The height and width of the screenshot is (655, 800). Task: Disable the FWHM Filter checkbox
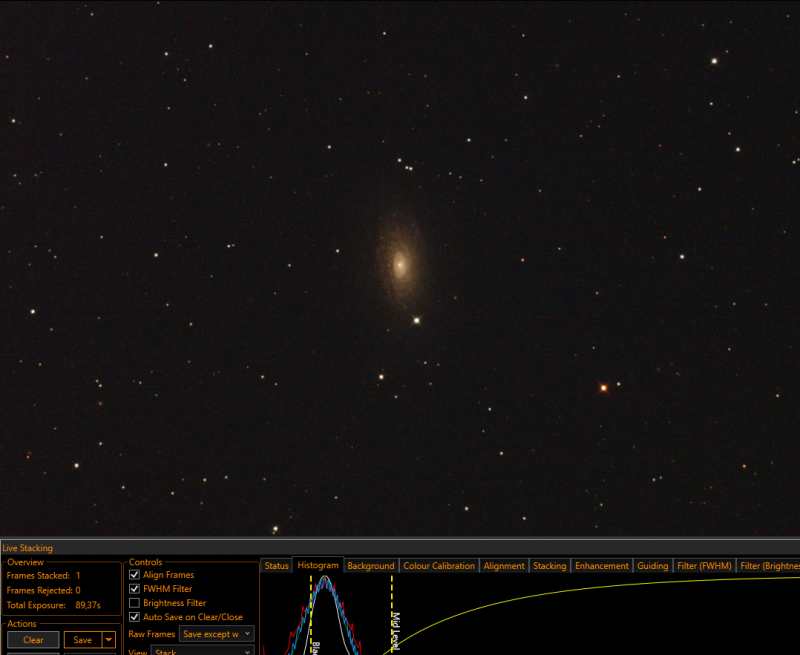pyautogui.click(x=134, y=589)
